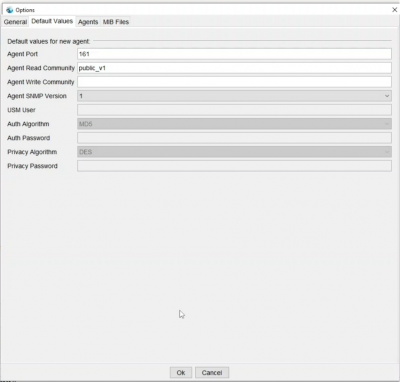This screenshot has width=400, height=382.
Task: Focus the Agent Write Community field
Action: 234,82
